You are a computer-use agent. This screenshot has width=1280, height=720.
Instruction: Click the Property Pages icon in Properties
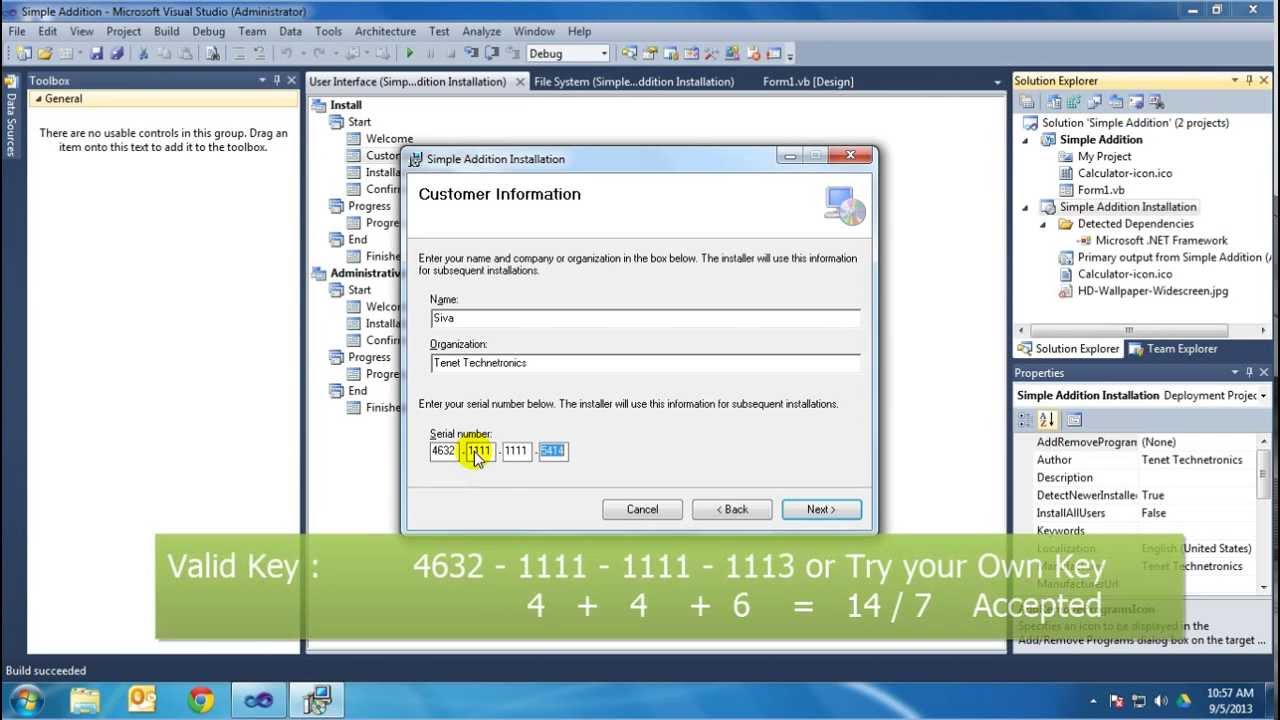[x=1074, y=420]
